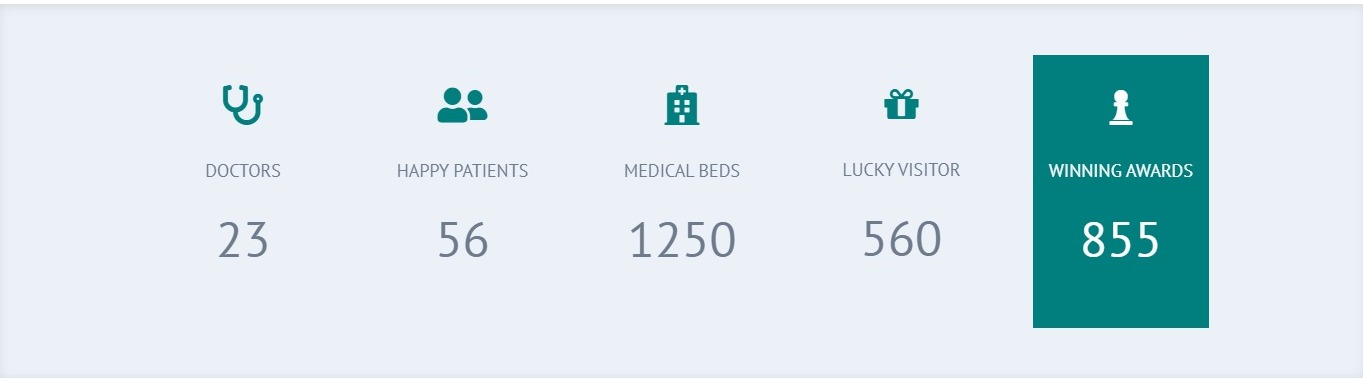The width and height of the screenshot is (1363, 388).
Task: Click the 1250 beds counter
Action: pyautogui.click(x=682, y=241)
